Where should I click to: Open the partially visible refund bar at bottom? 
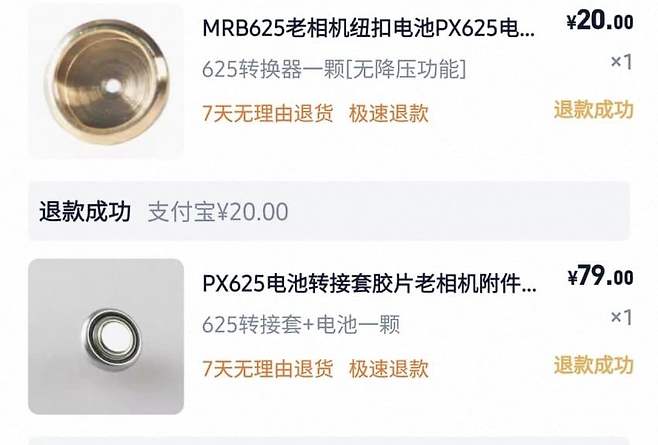329,441
